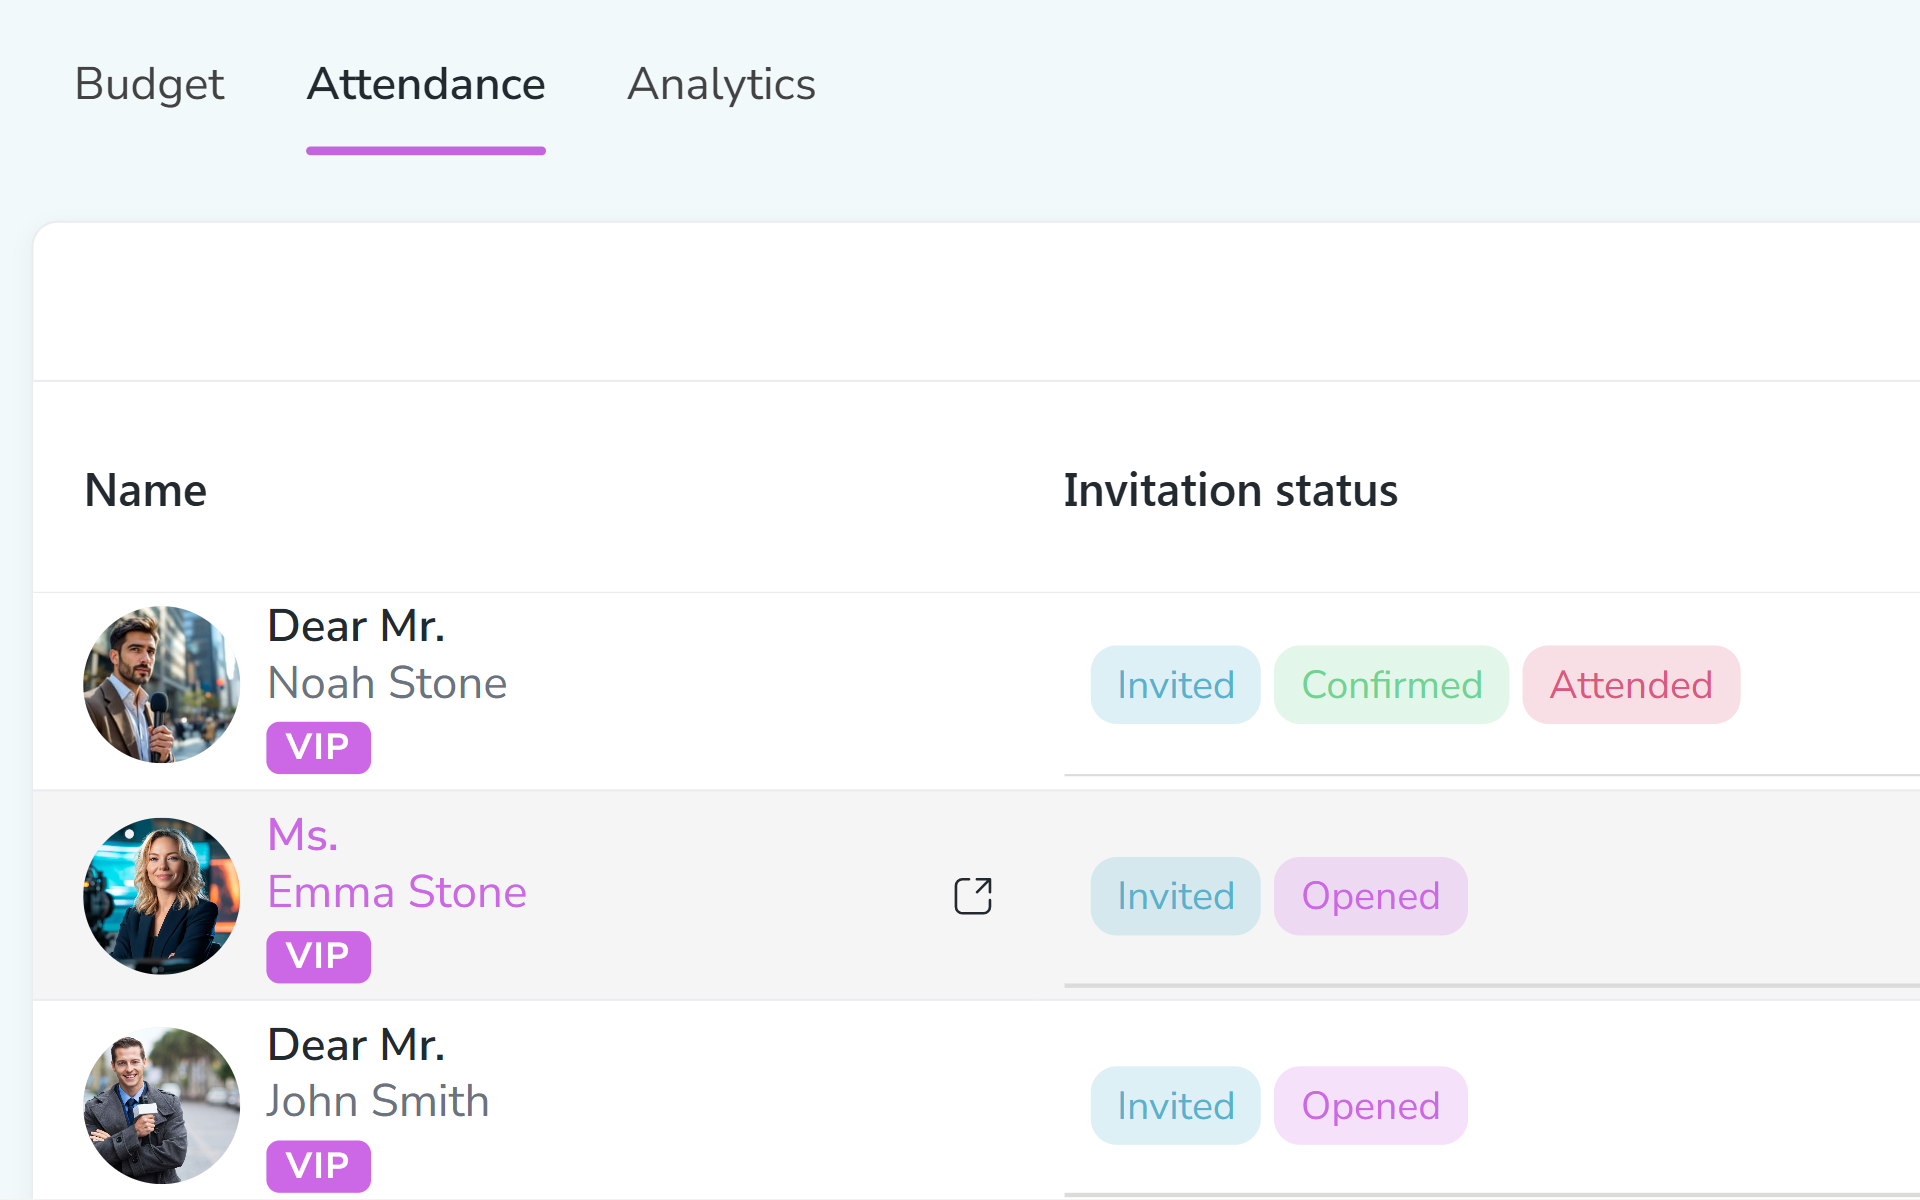Click the Confirmed status for Noah Stone
Viewport: 1920px width, 1200px height.
click(1391, 685)
